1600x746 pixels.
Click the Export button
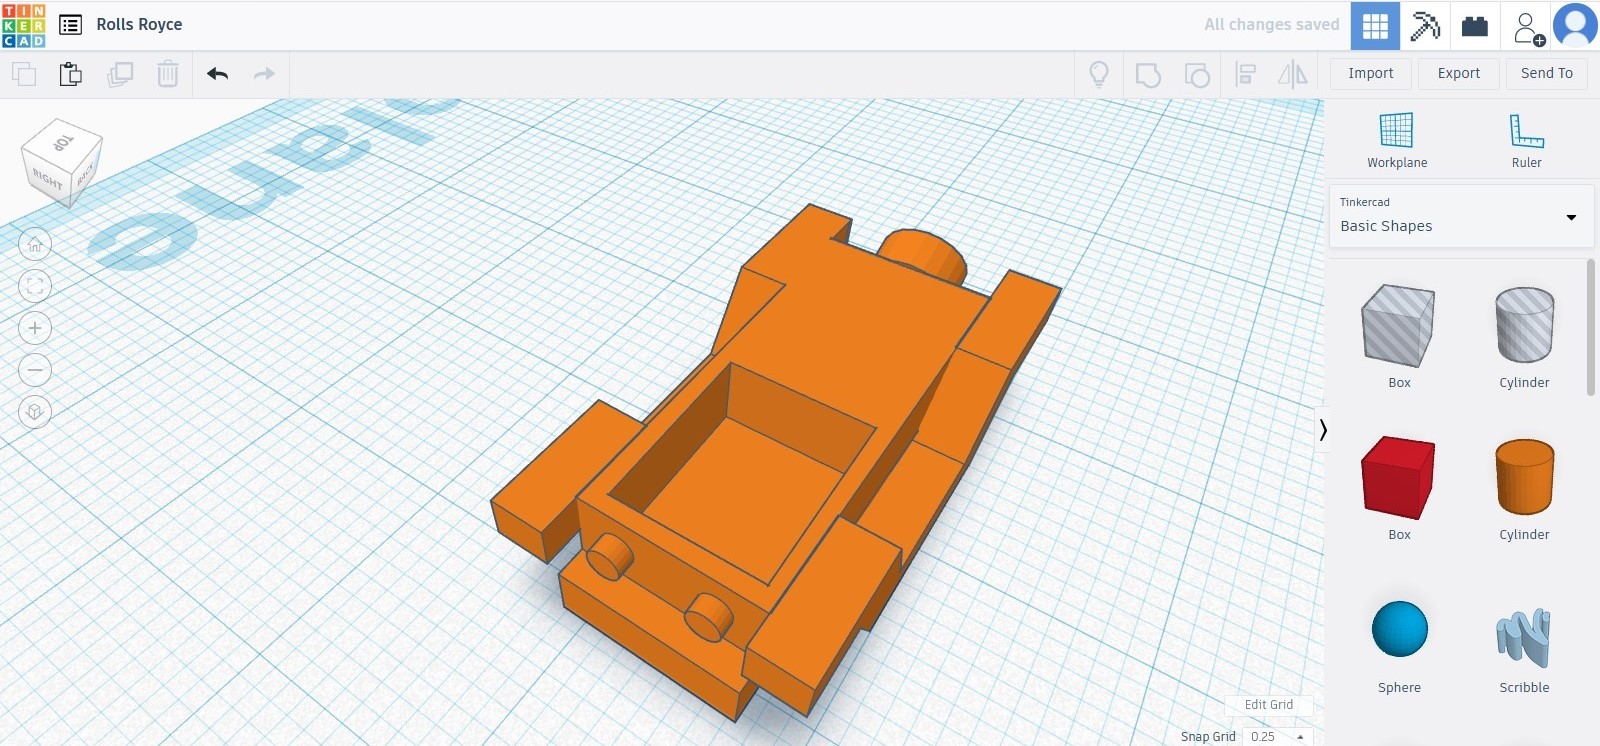(1459, 73)
